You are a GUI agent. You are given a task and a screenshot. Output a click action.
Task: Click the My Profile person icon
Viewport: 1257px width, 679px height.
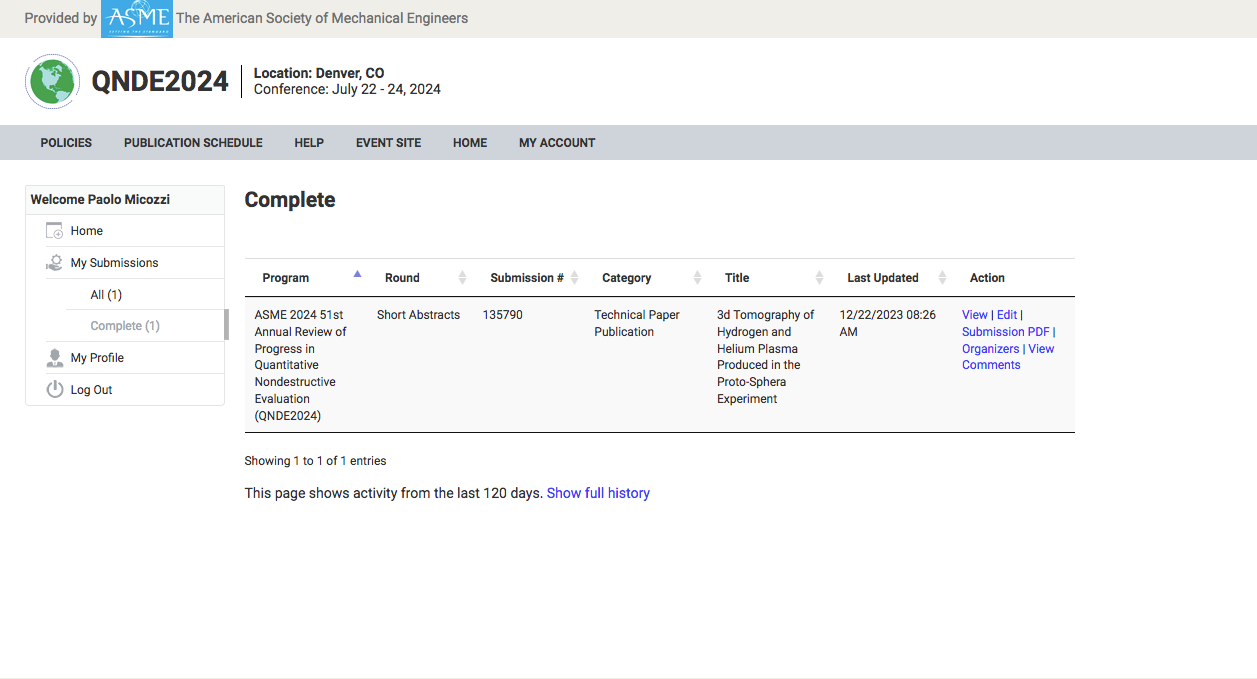coord(55,358)
